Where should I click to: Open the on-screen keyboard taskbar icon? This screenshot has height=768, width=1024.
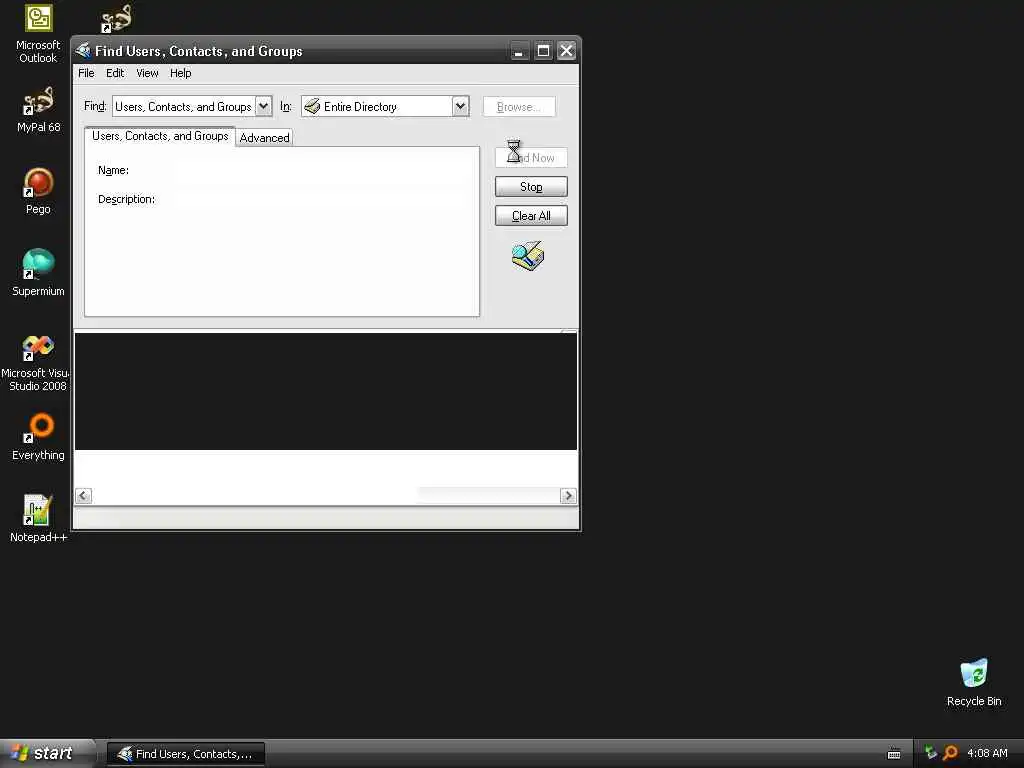click(x=894, y=754)
